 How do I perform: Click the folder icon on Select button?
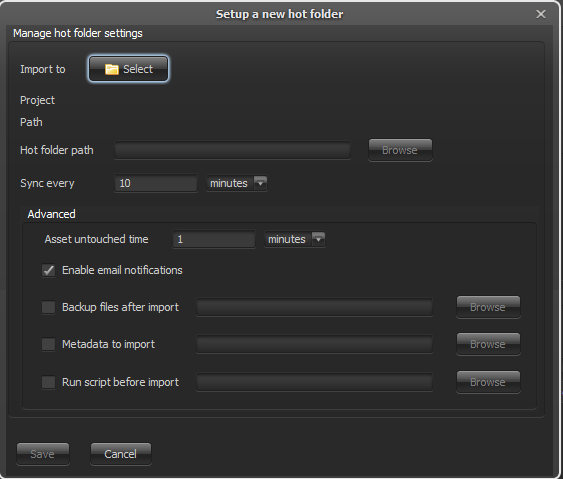pos(112,69)
